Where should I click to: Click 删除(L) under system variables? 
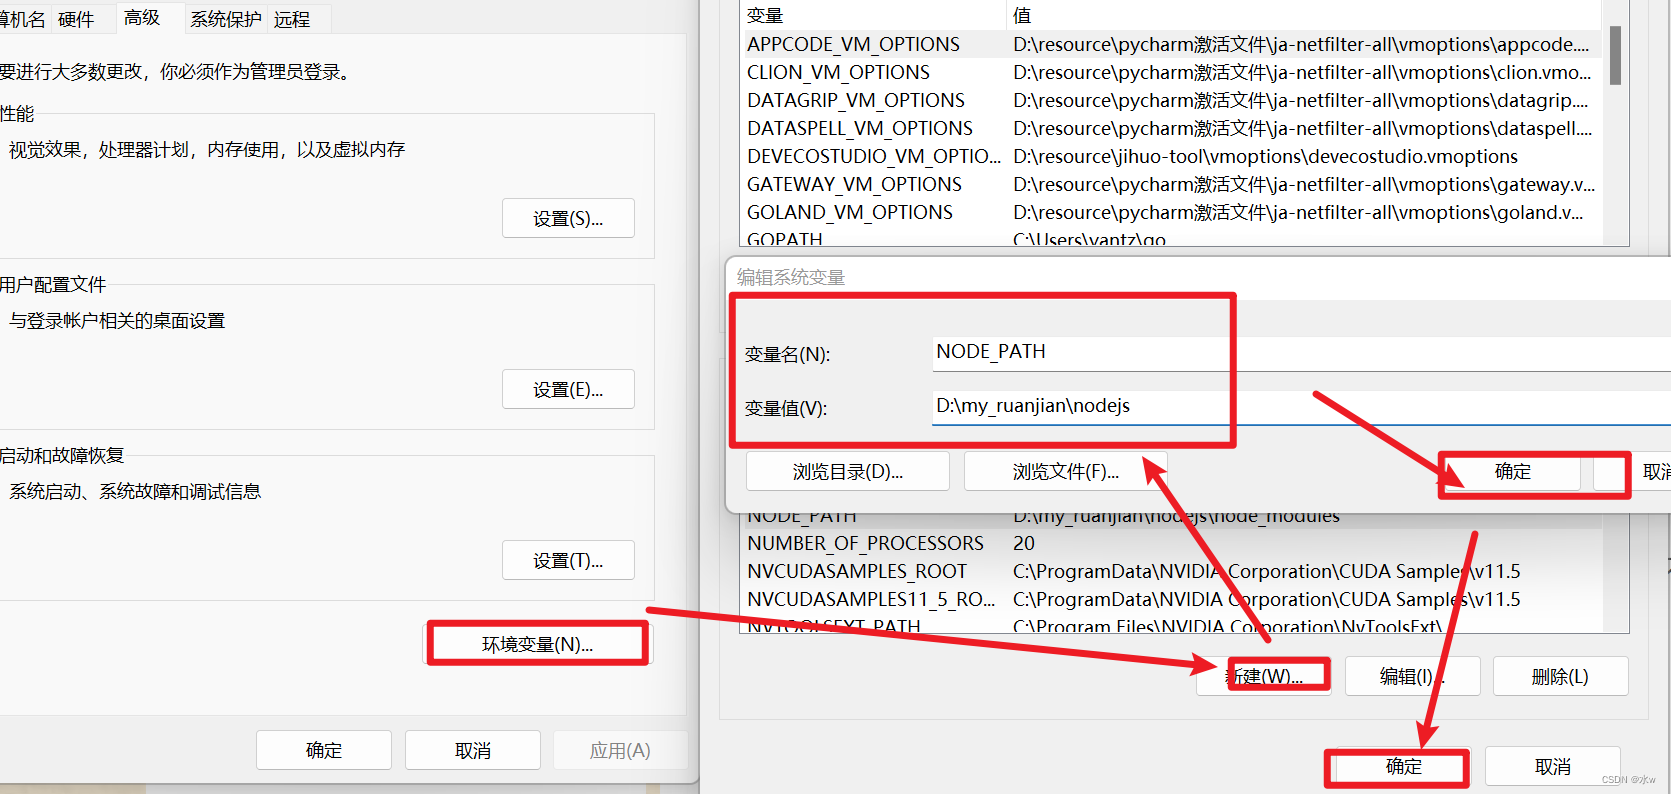[1560, 676]
